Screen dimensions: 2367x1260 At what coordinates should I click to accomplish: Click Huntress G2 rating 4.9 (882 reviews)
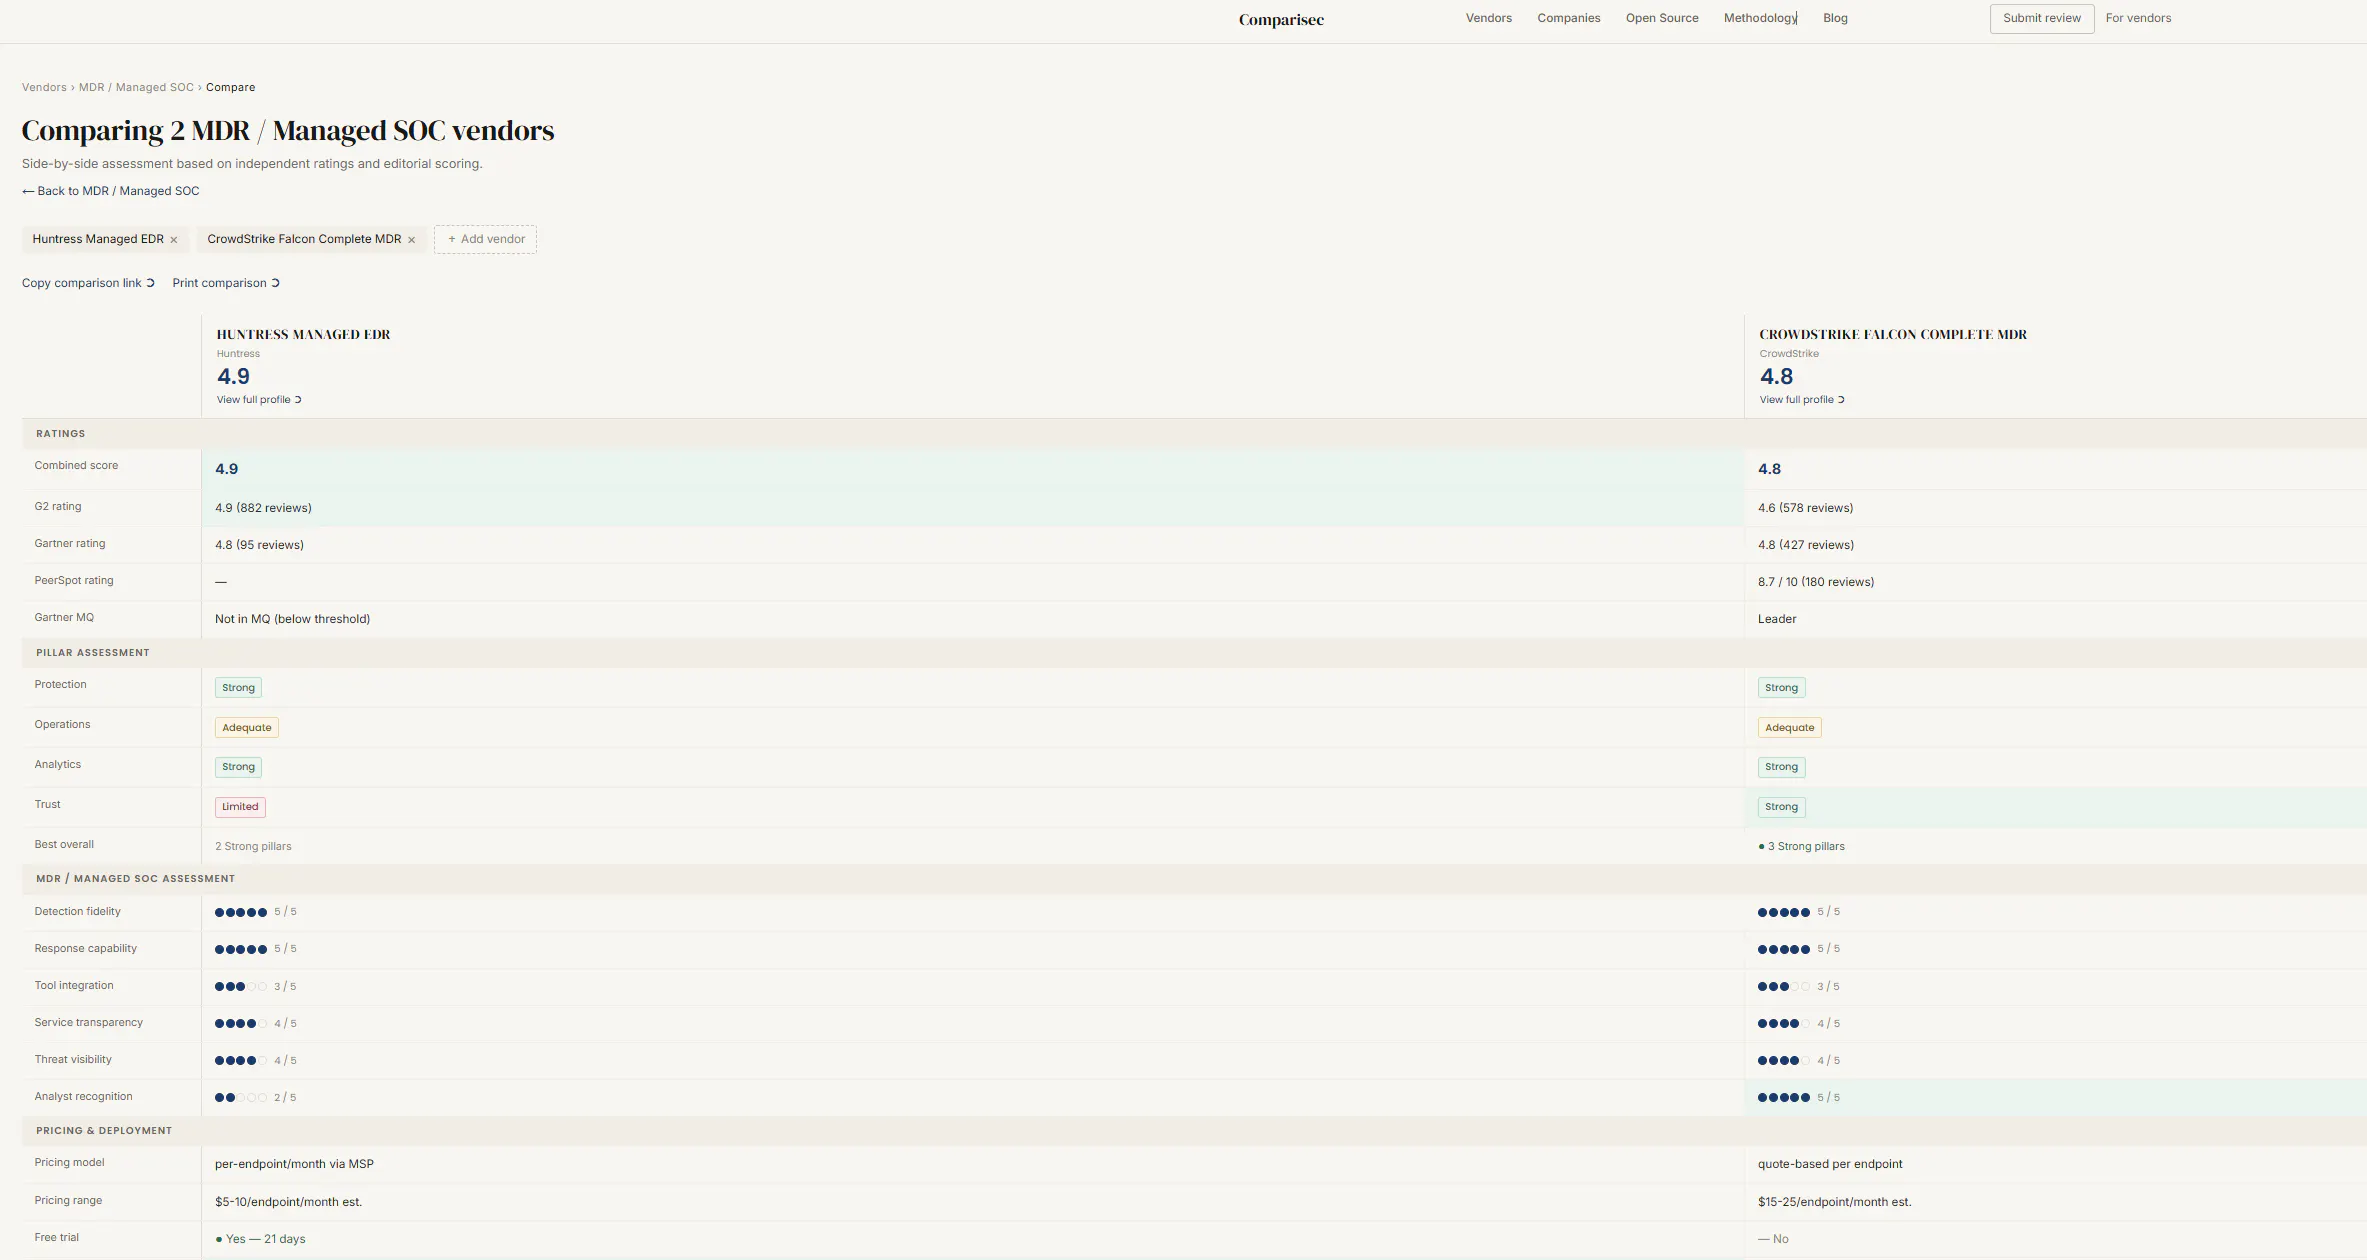263,508
